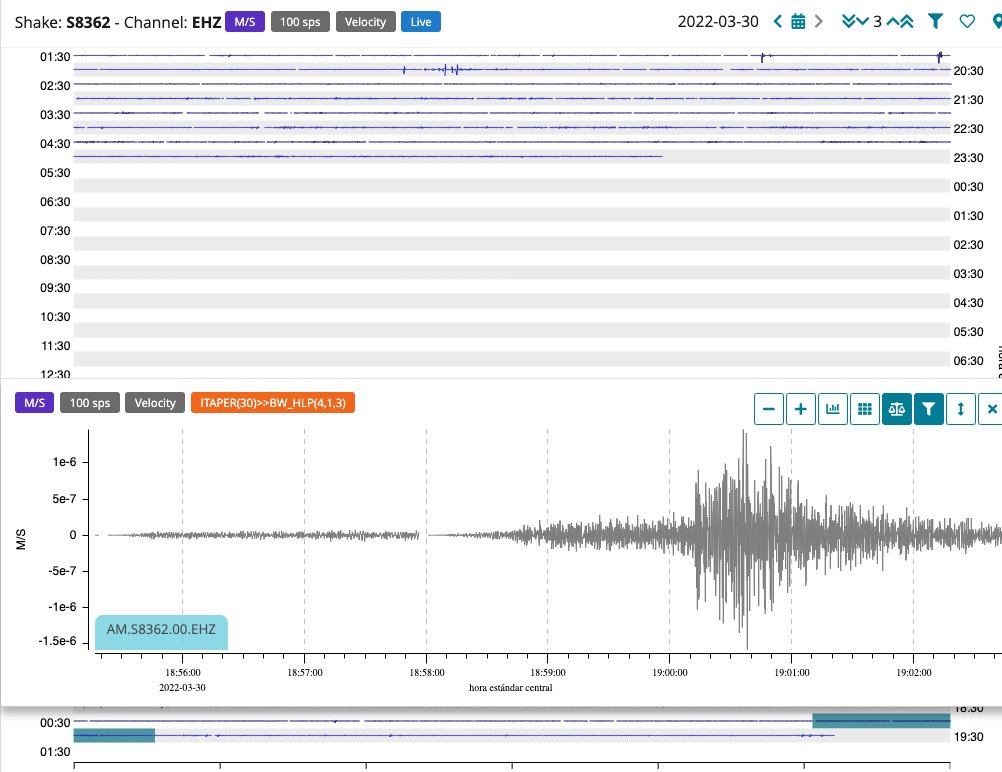Click the double-up chevron to increase rows

pos(903,21)
